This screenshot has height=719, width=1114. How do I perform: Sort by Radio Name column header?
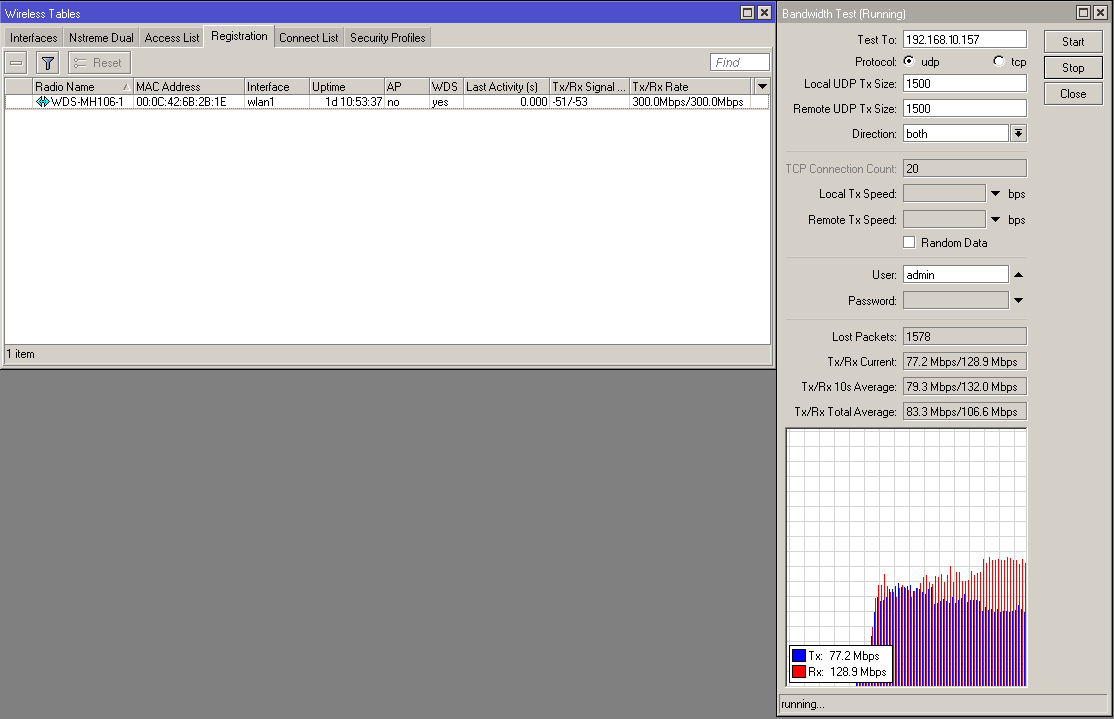coord(82,87)
